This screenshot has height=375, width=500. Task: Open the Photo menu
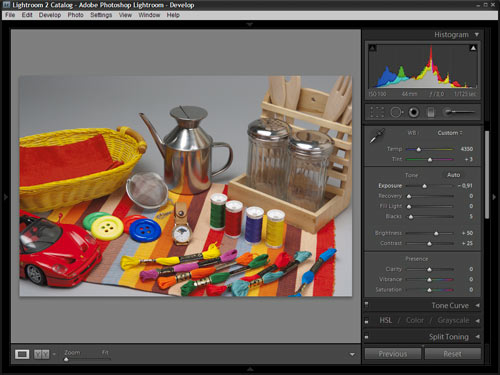pos(75,15)
